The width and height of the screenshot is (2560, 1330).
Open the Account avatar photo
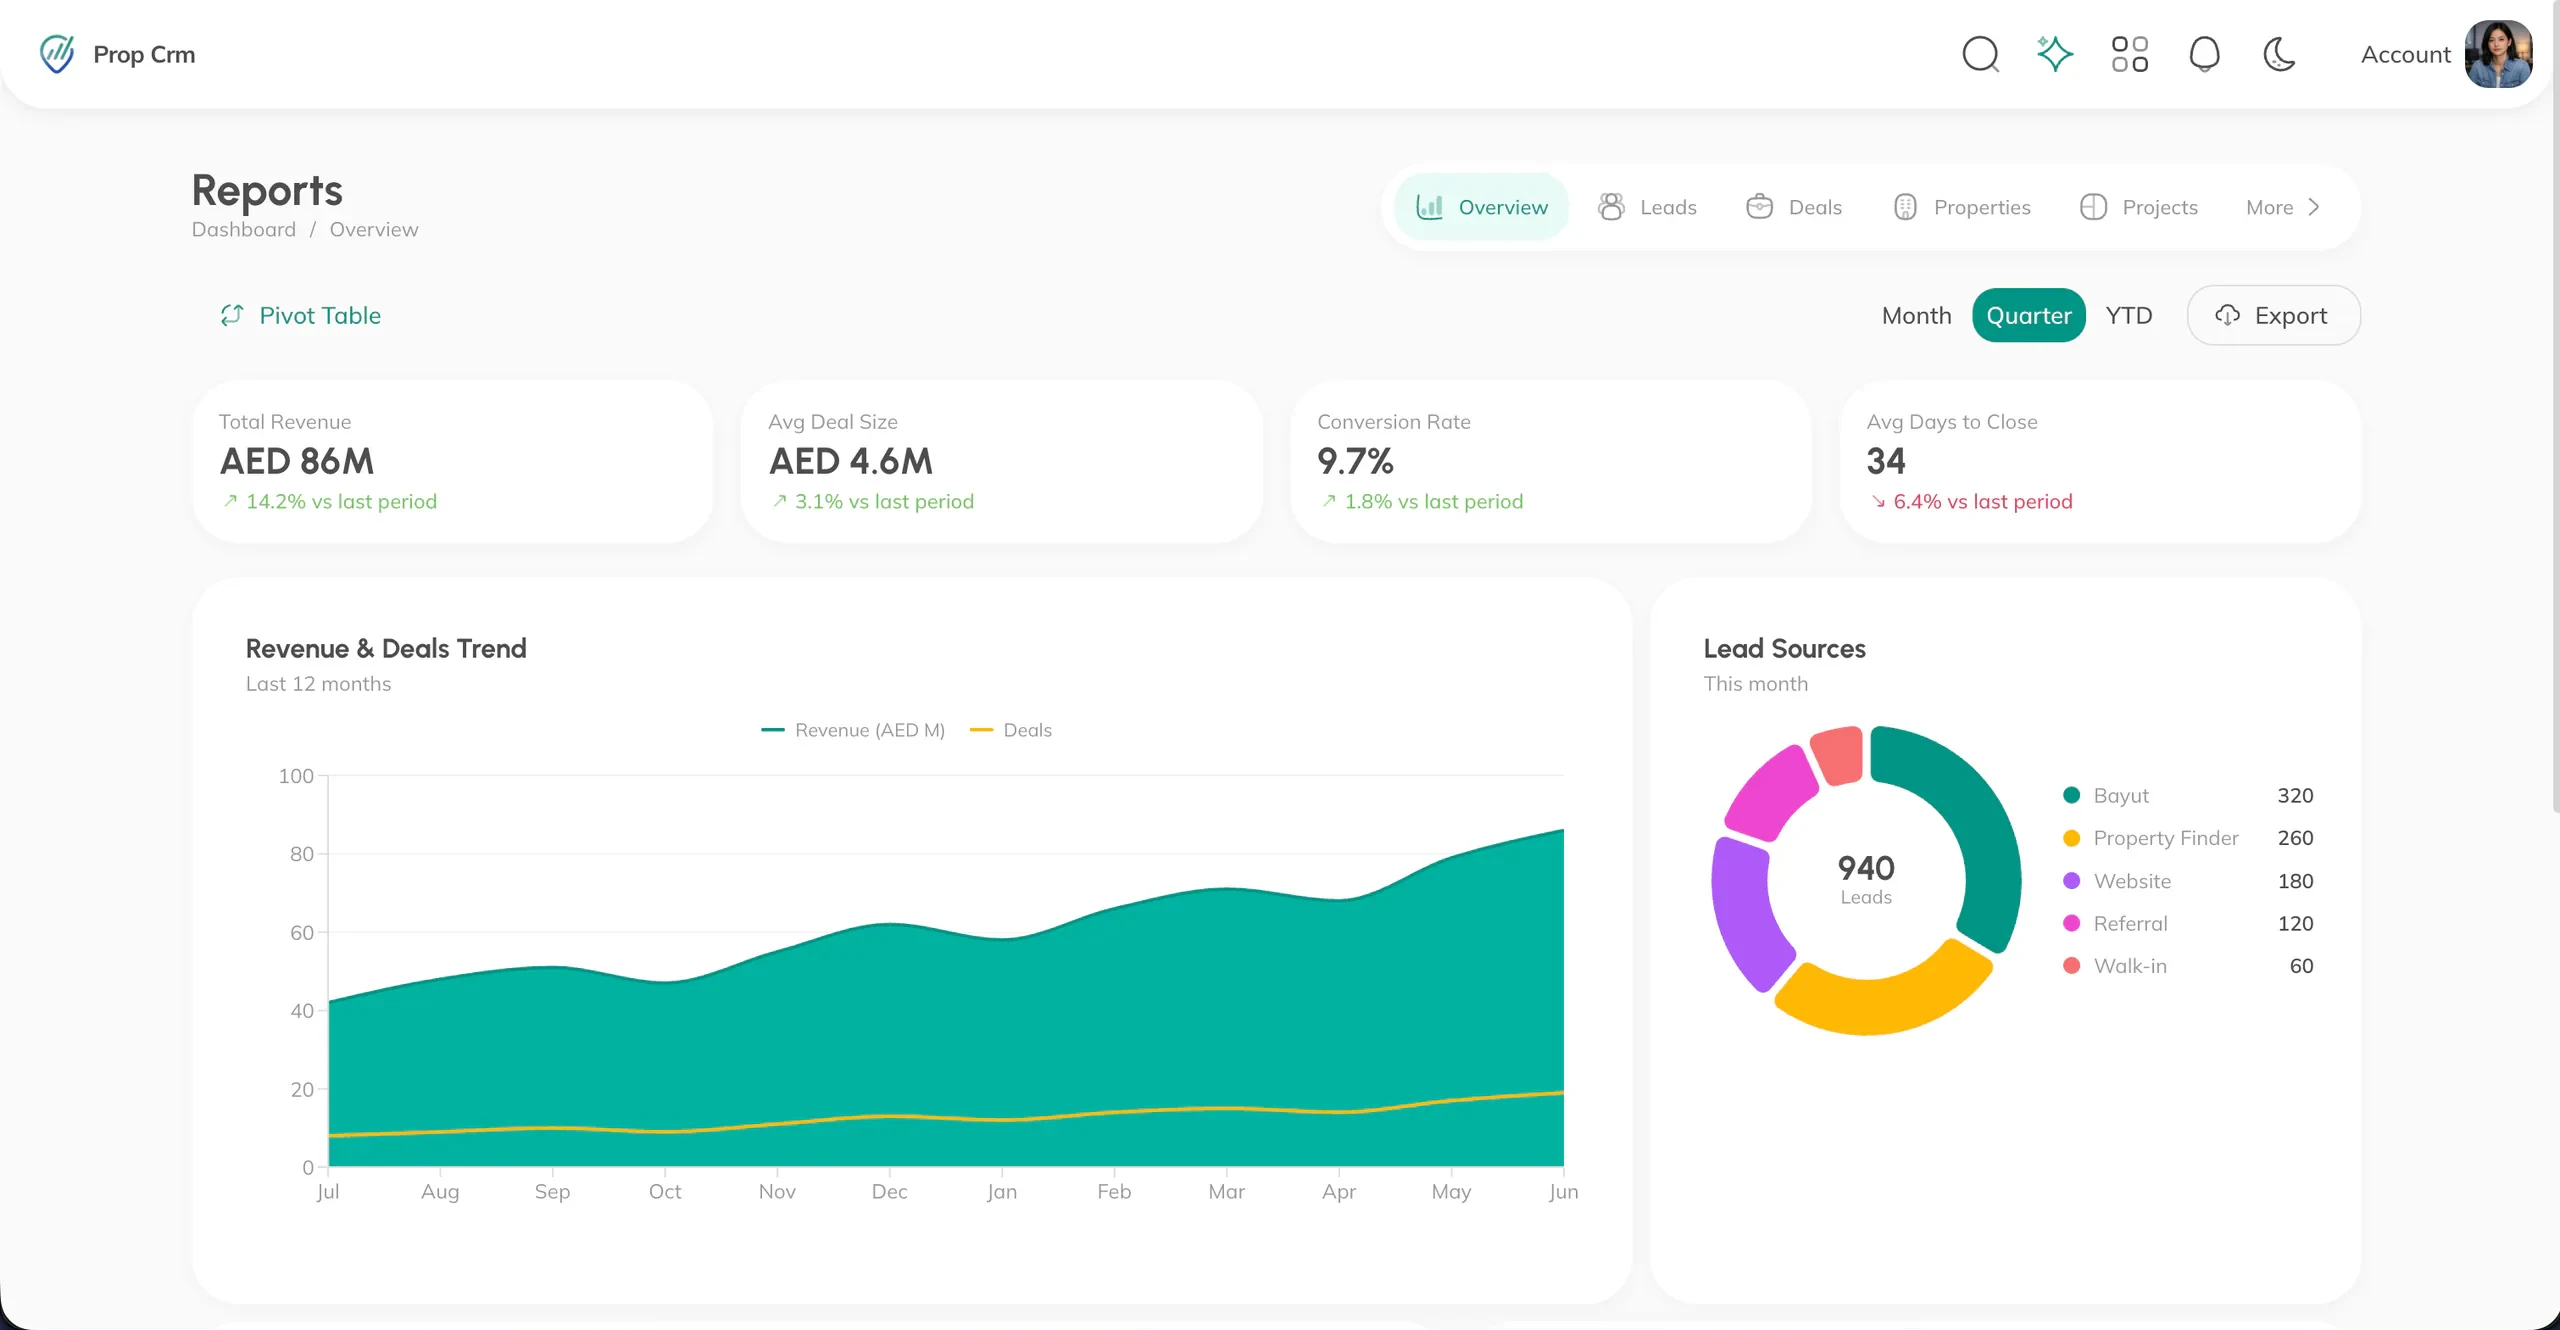(2498, 54)
